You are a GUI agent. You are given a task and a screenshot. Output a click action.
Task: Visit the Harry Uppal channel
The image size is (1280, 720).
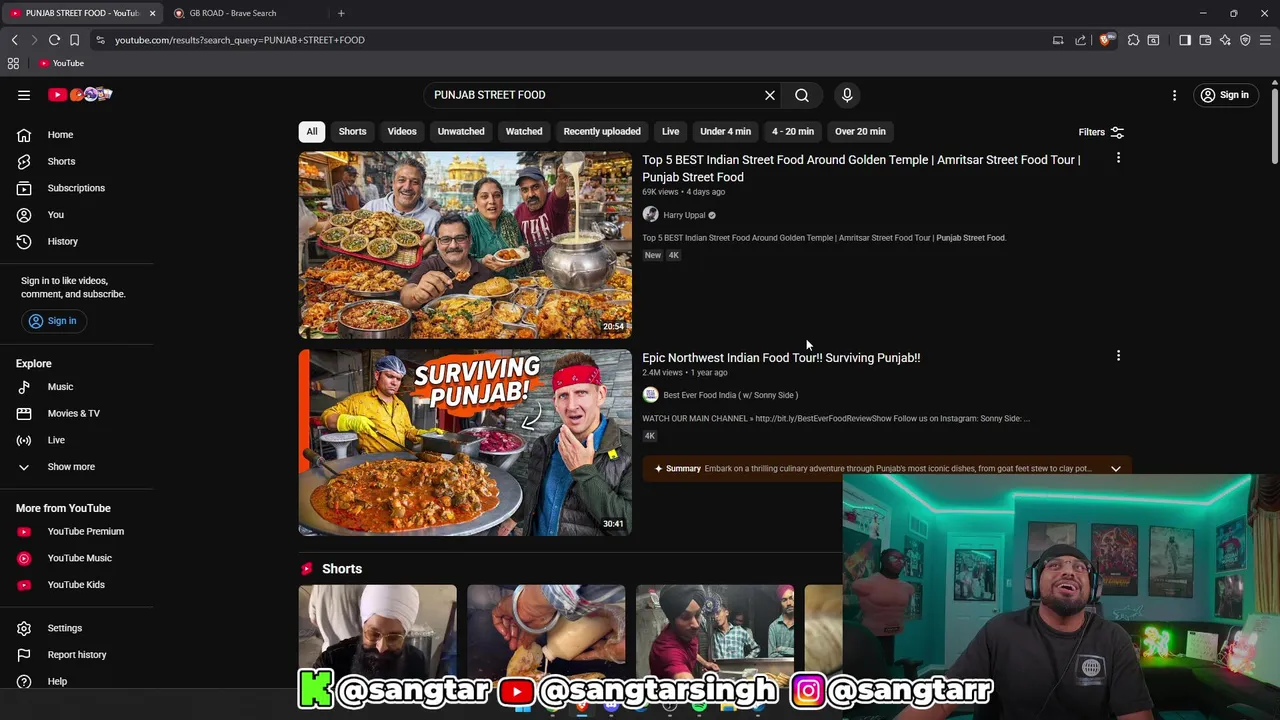[684, 215]
